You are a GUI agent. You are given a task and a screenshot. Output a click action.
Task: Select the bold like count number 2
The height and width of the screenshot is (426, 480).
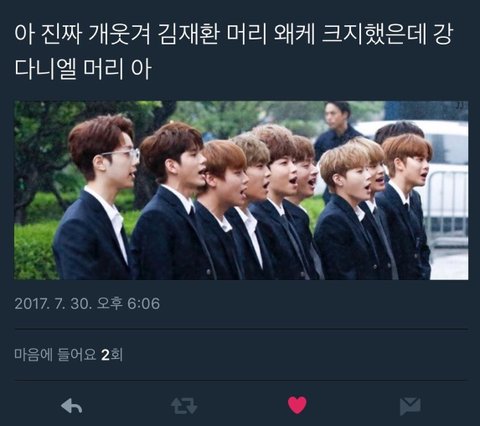[x=105, y=355]
